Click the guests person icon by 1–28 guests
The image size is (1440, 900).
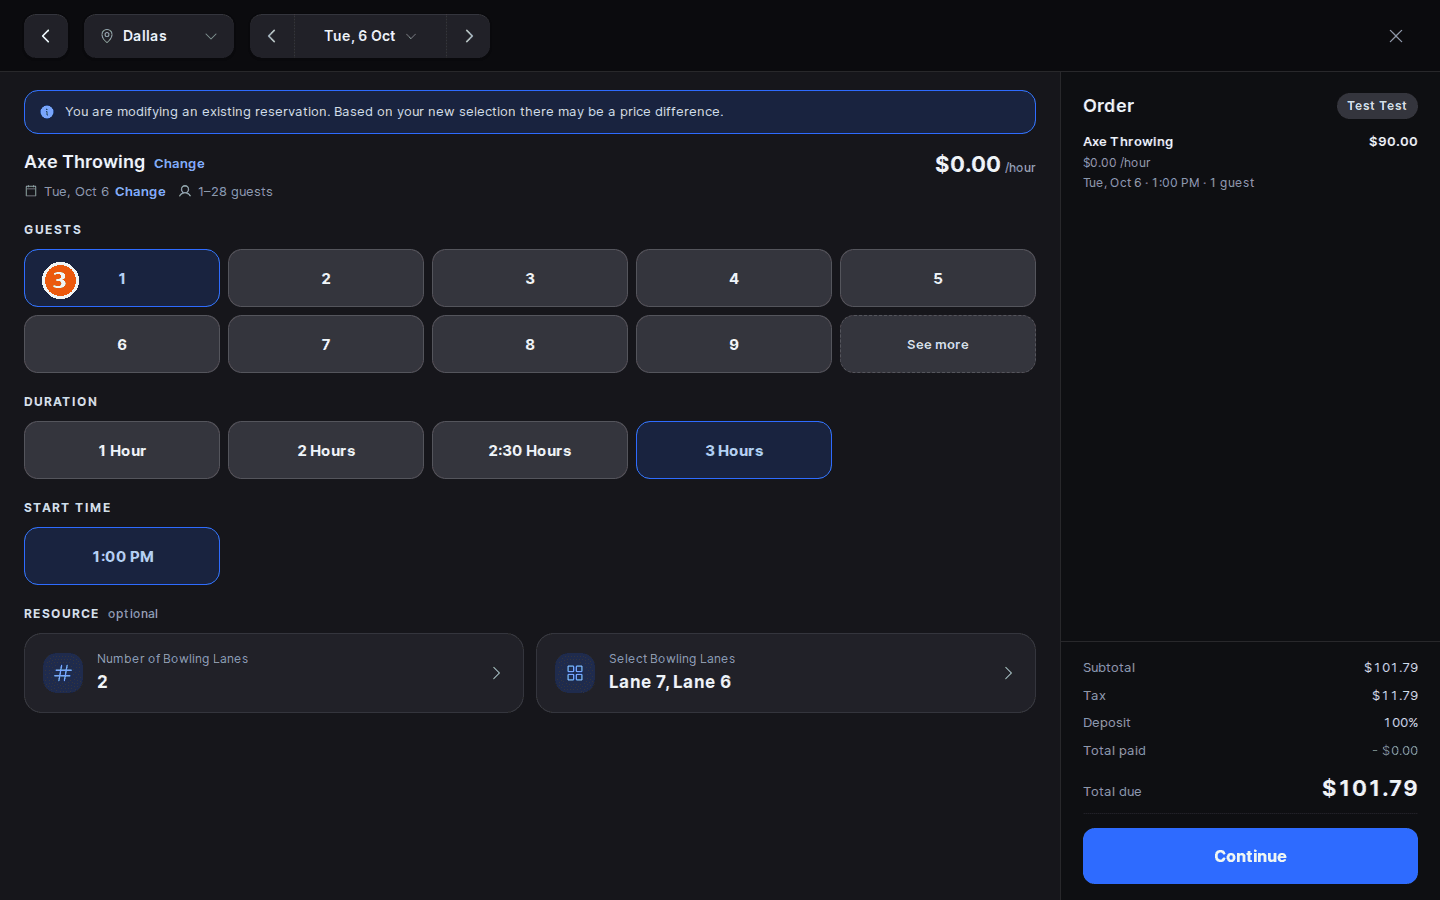pos(185,191)
